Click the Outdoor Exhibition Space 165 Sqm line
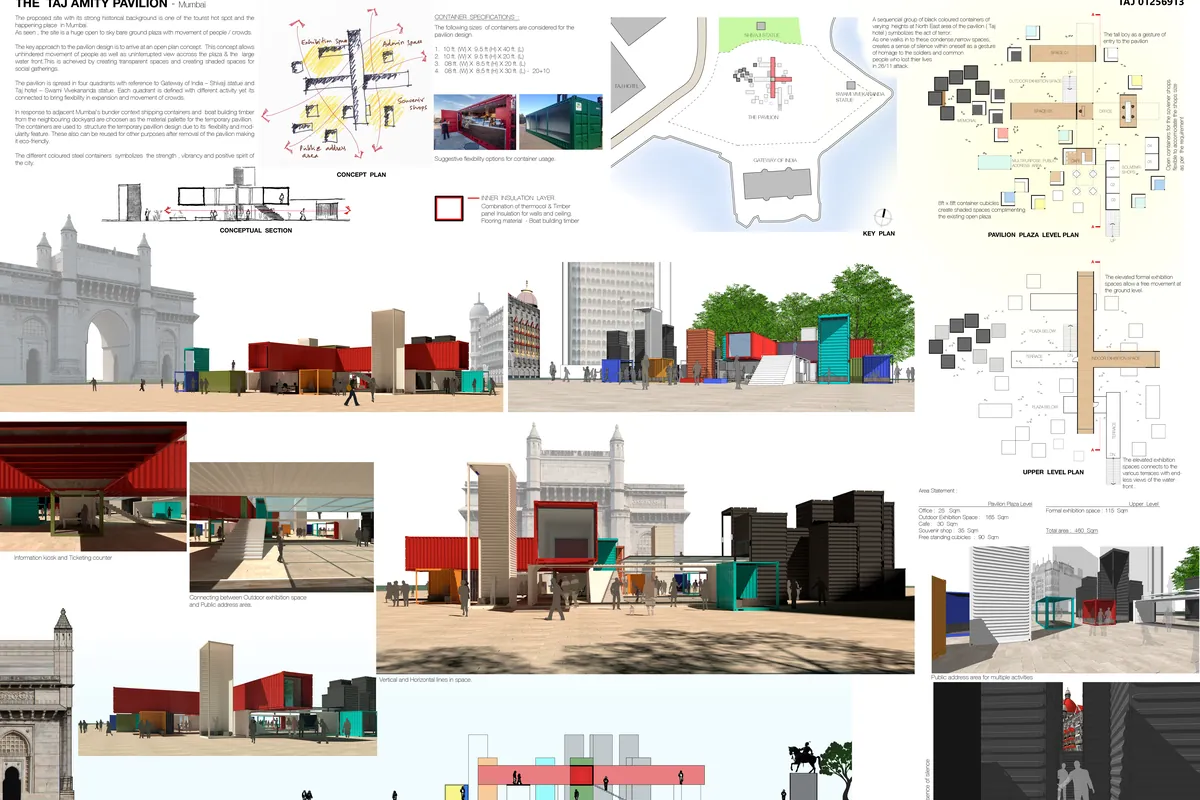The image size is (1200, 800). click(x=962, y=517)
